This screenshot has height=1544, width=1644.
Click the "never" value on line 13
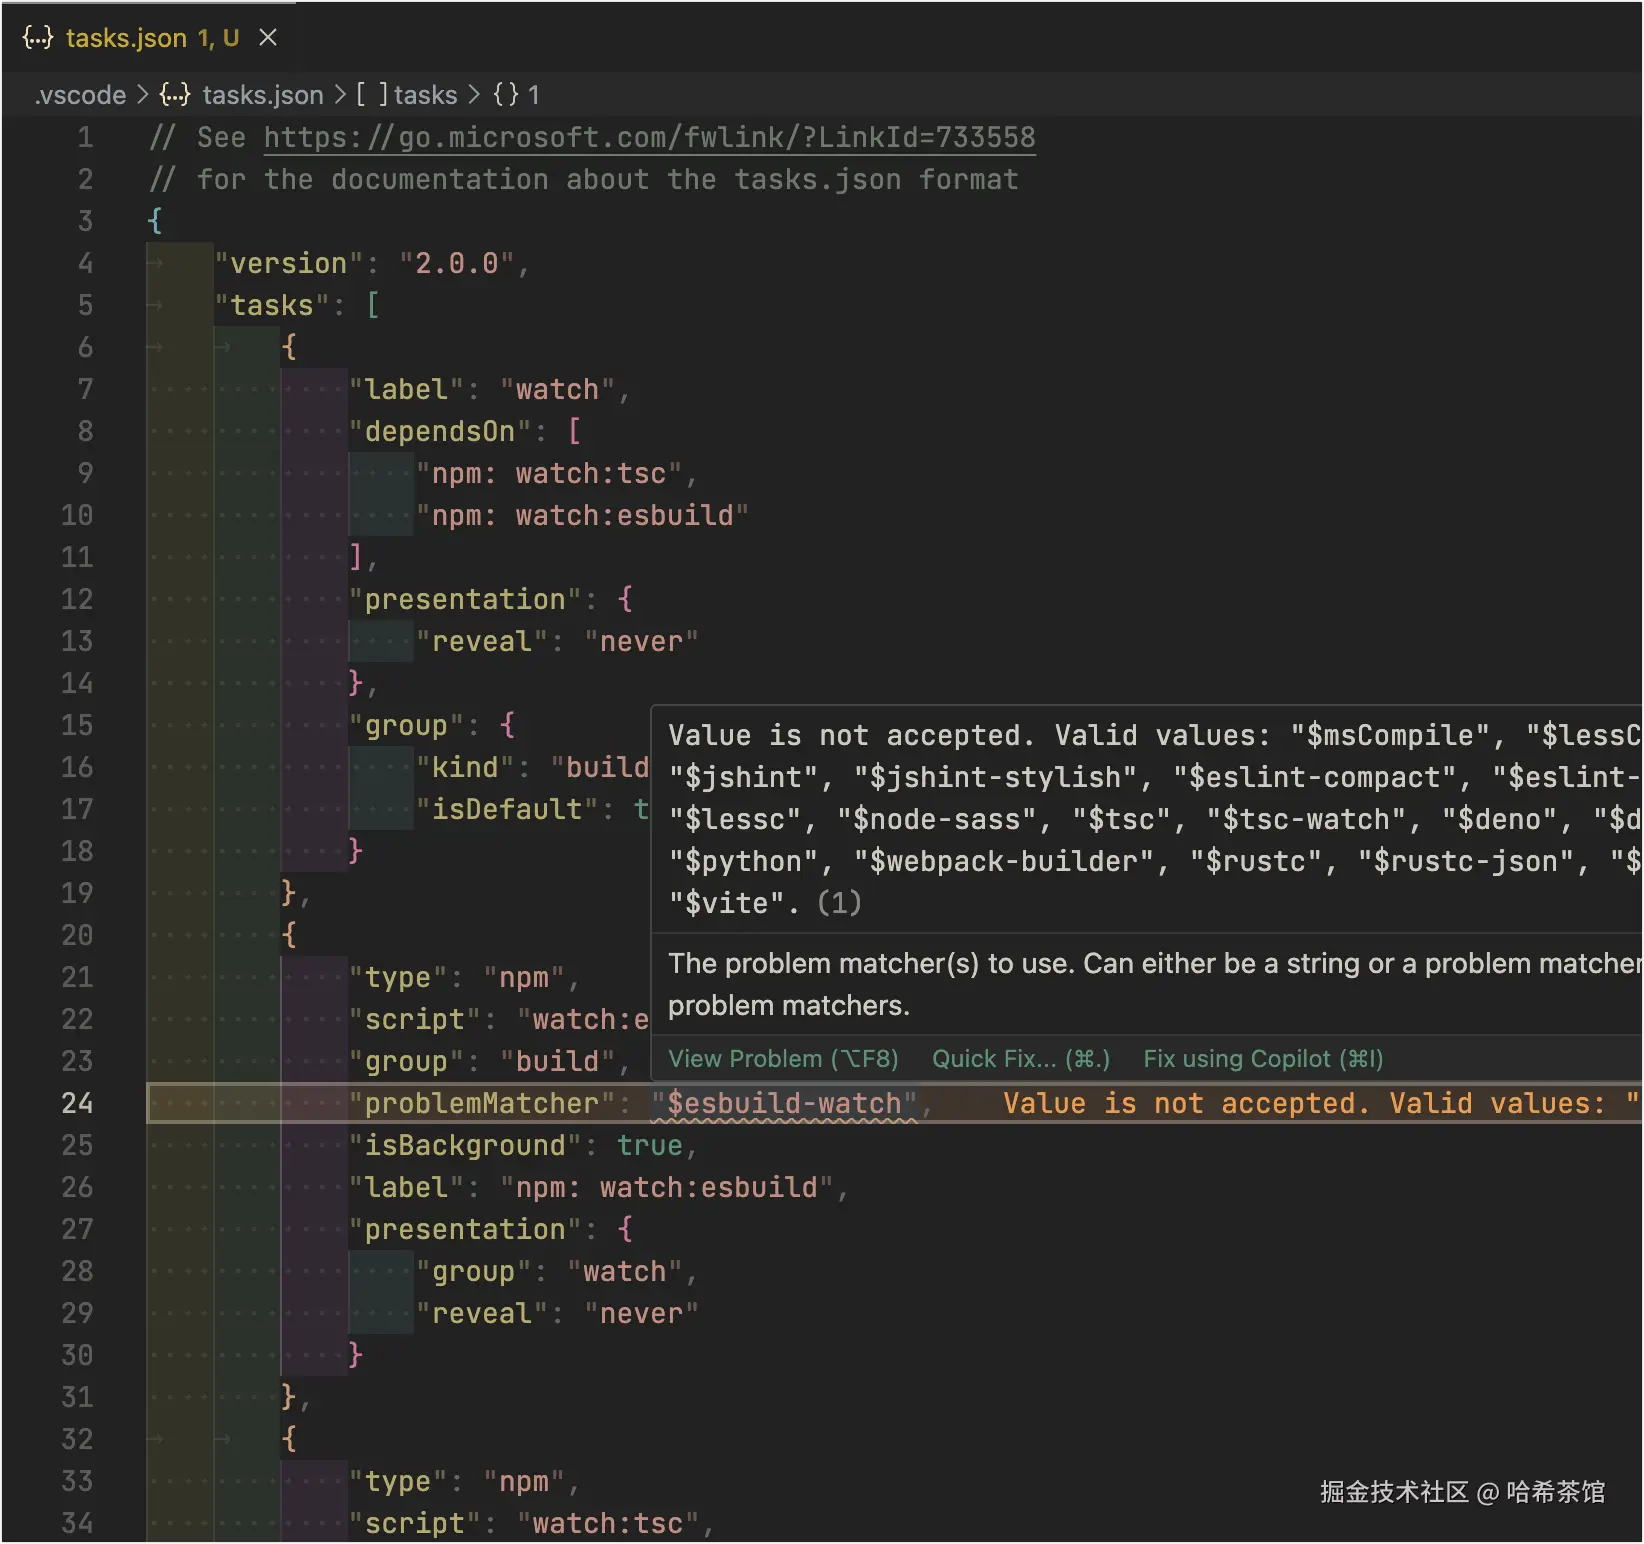[x=641, y=641]
